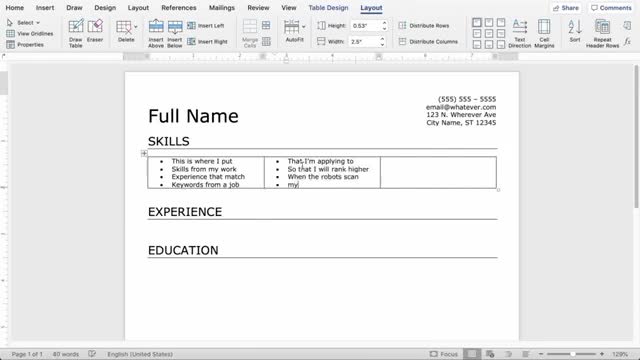640x360 pixels.
Task: Switch to the View tab
Action: (289, 8)
